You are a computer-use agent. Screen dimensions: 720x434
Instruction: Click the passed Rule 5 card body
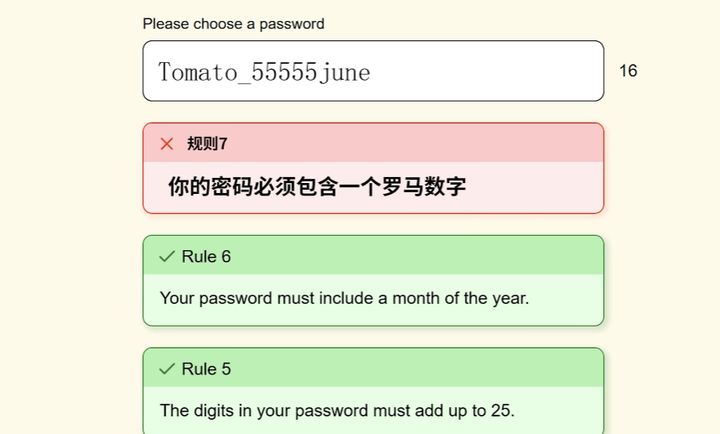click(373, 410)
